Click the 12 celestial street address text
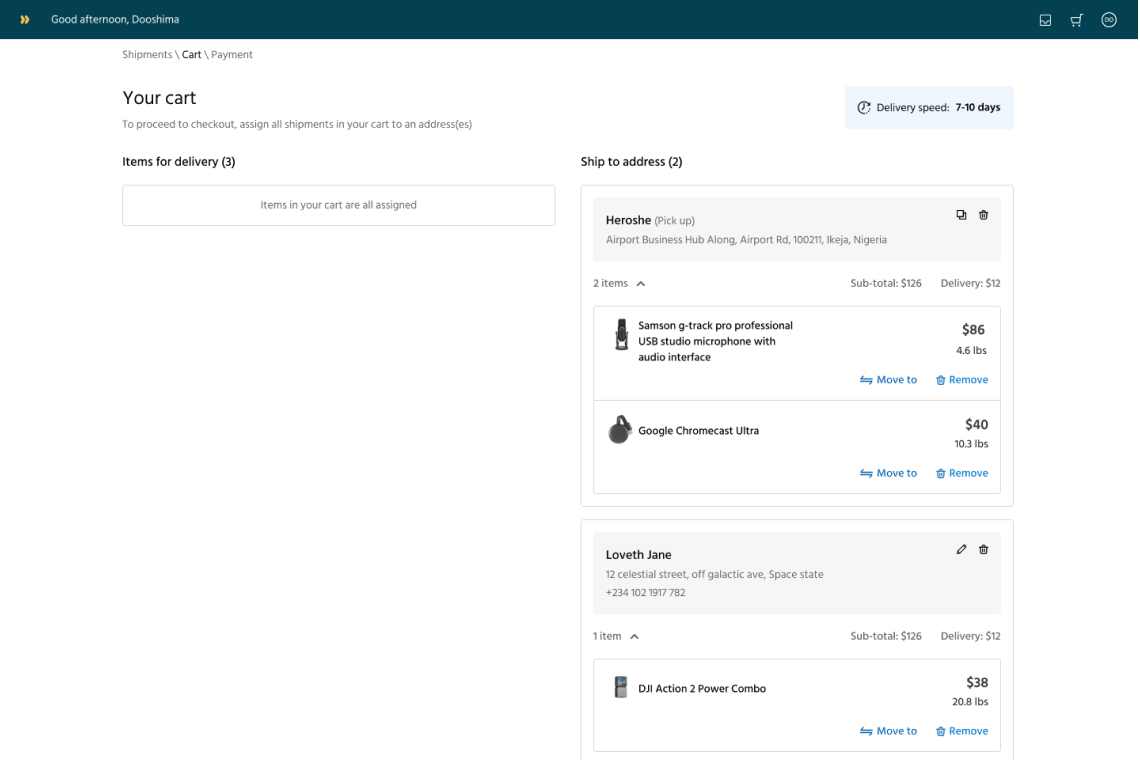The height and width of the screenshot is (760, 1140). [715, 575]
